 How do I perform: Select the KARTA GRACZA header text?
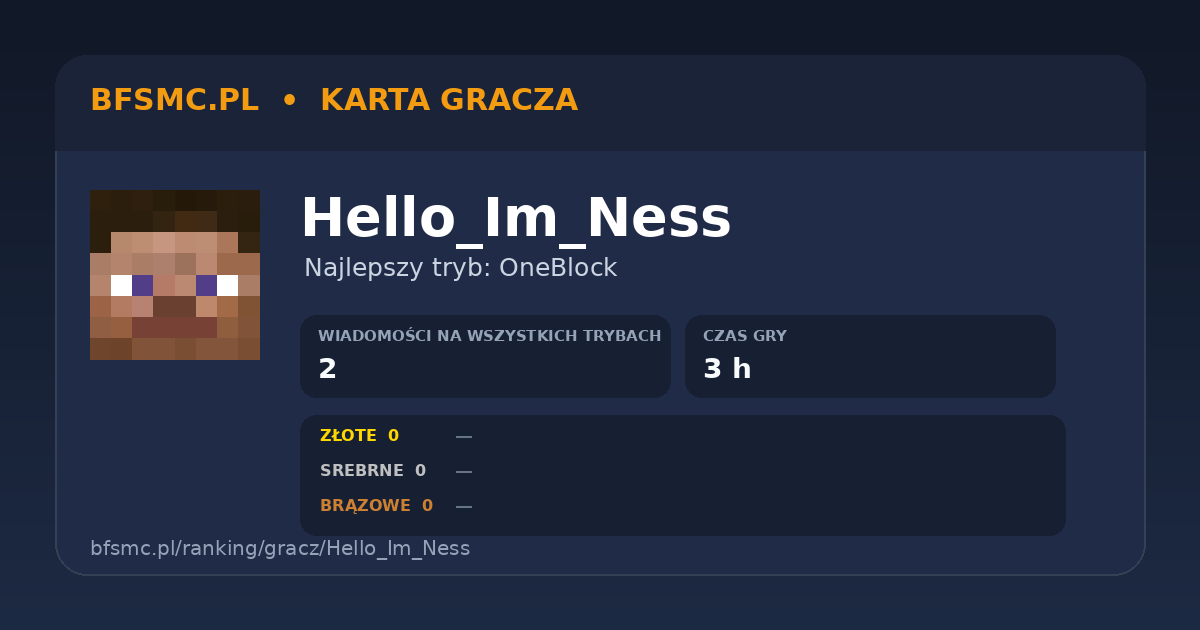[x=449, y=101]
